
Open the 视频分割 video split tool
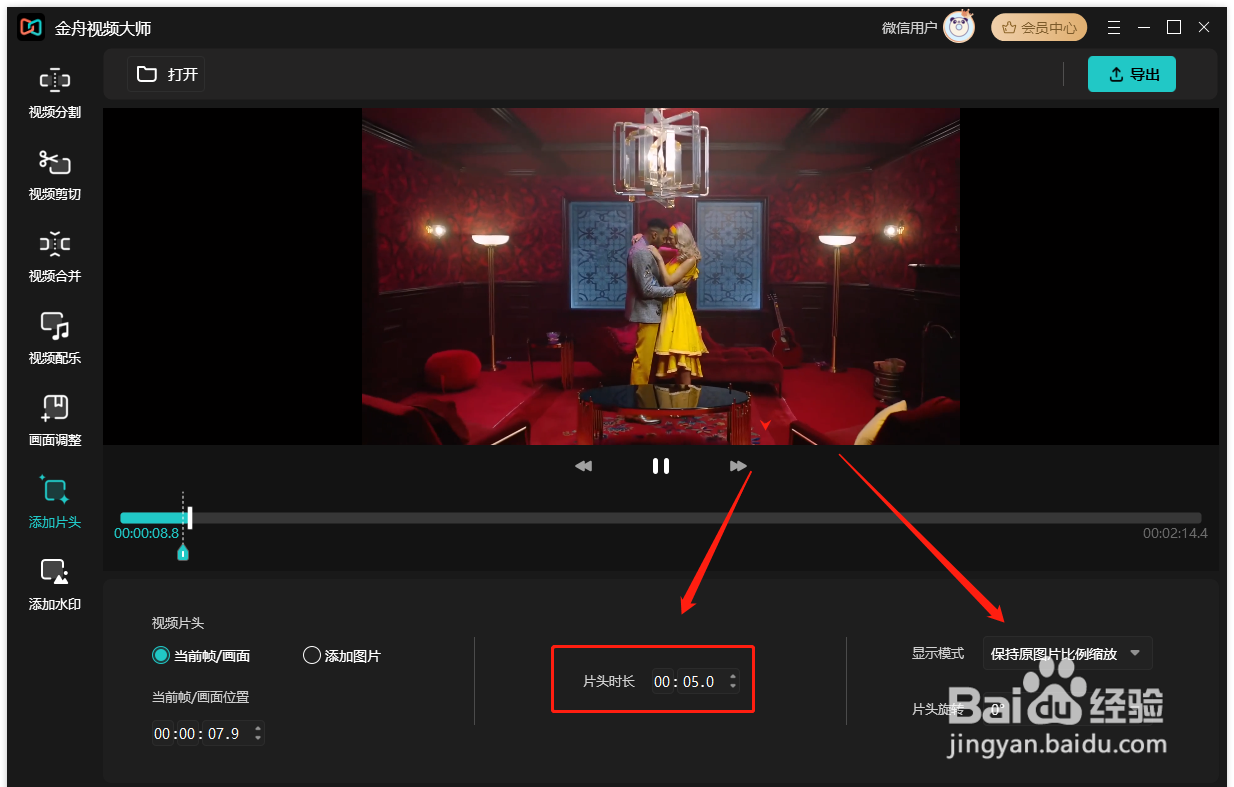tap(55, 94)
